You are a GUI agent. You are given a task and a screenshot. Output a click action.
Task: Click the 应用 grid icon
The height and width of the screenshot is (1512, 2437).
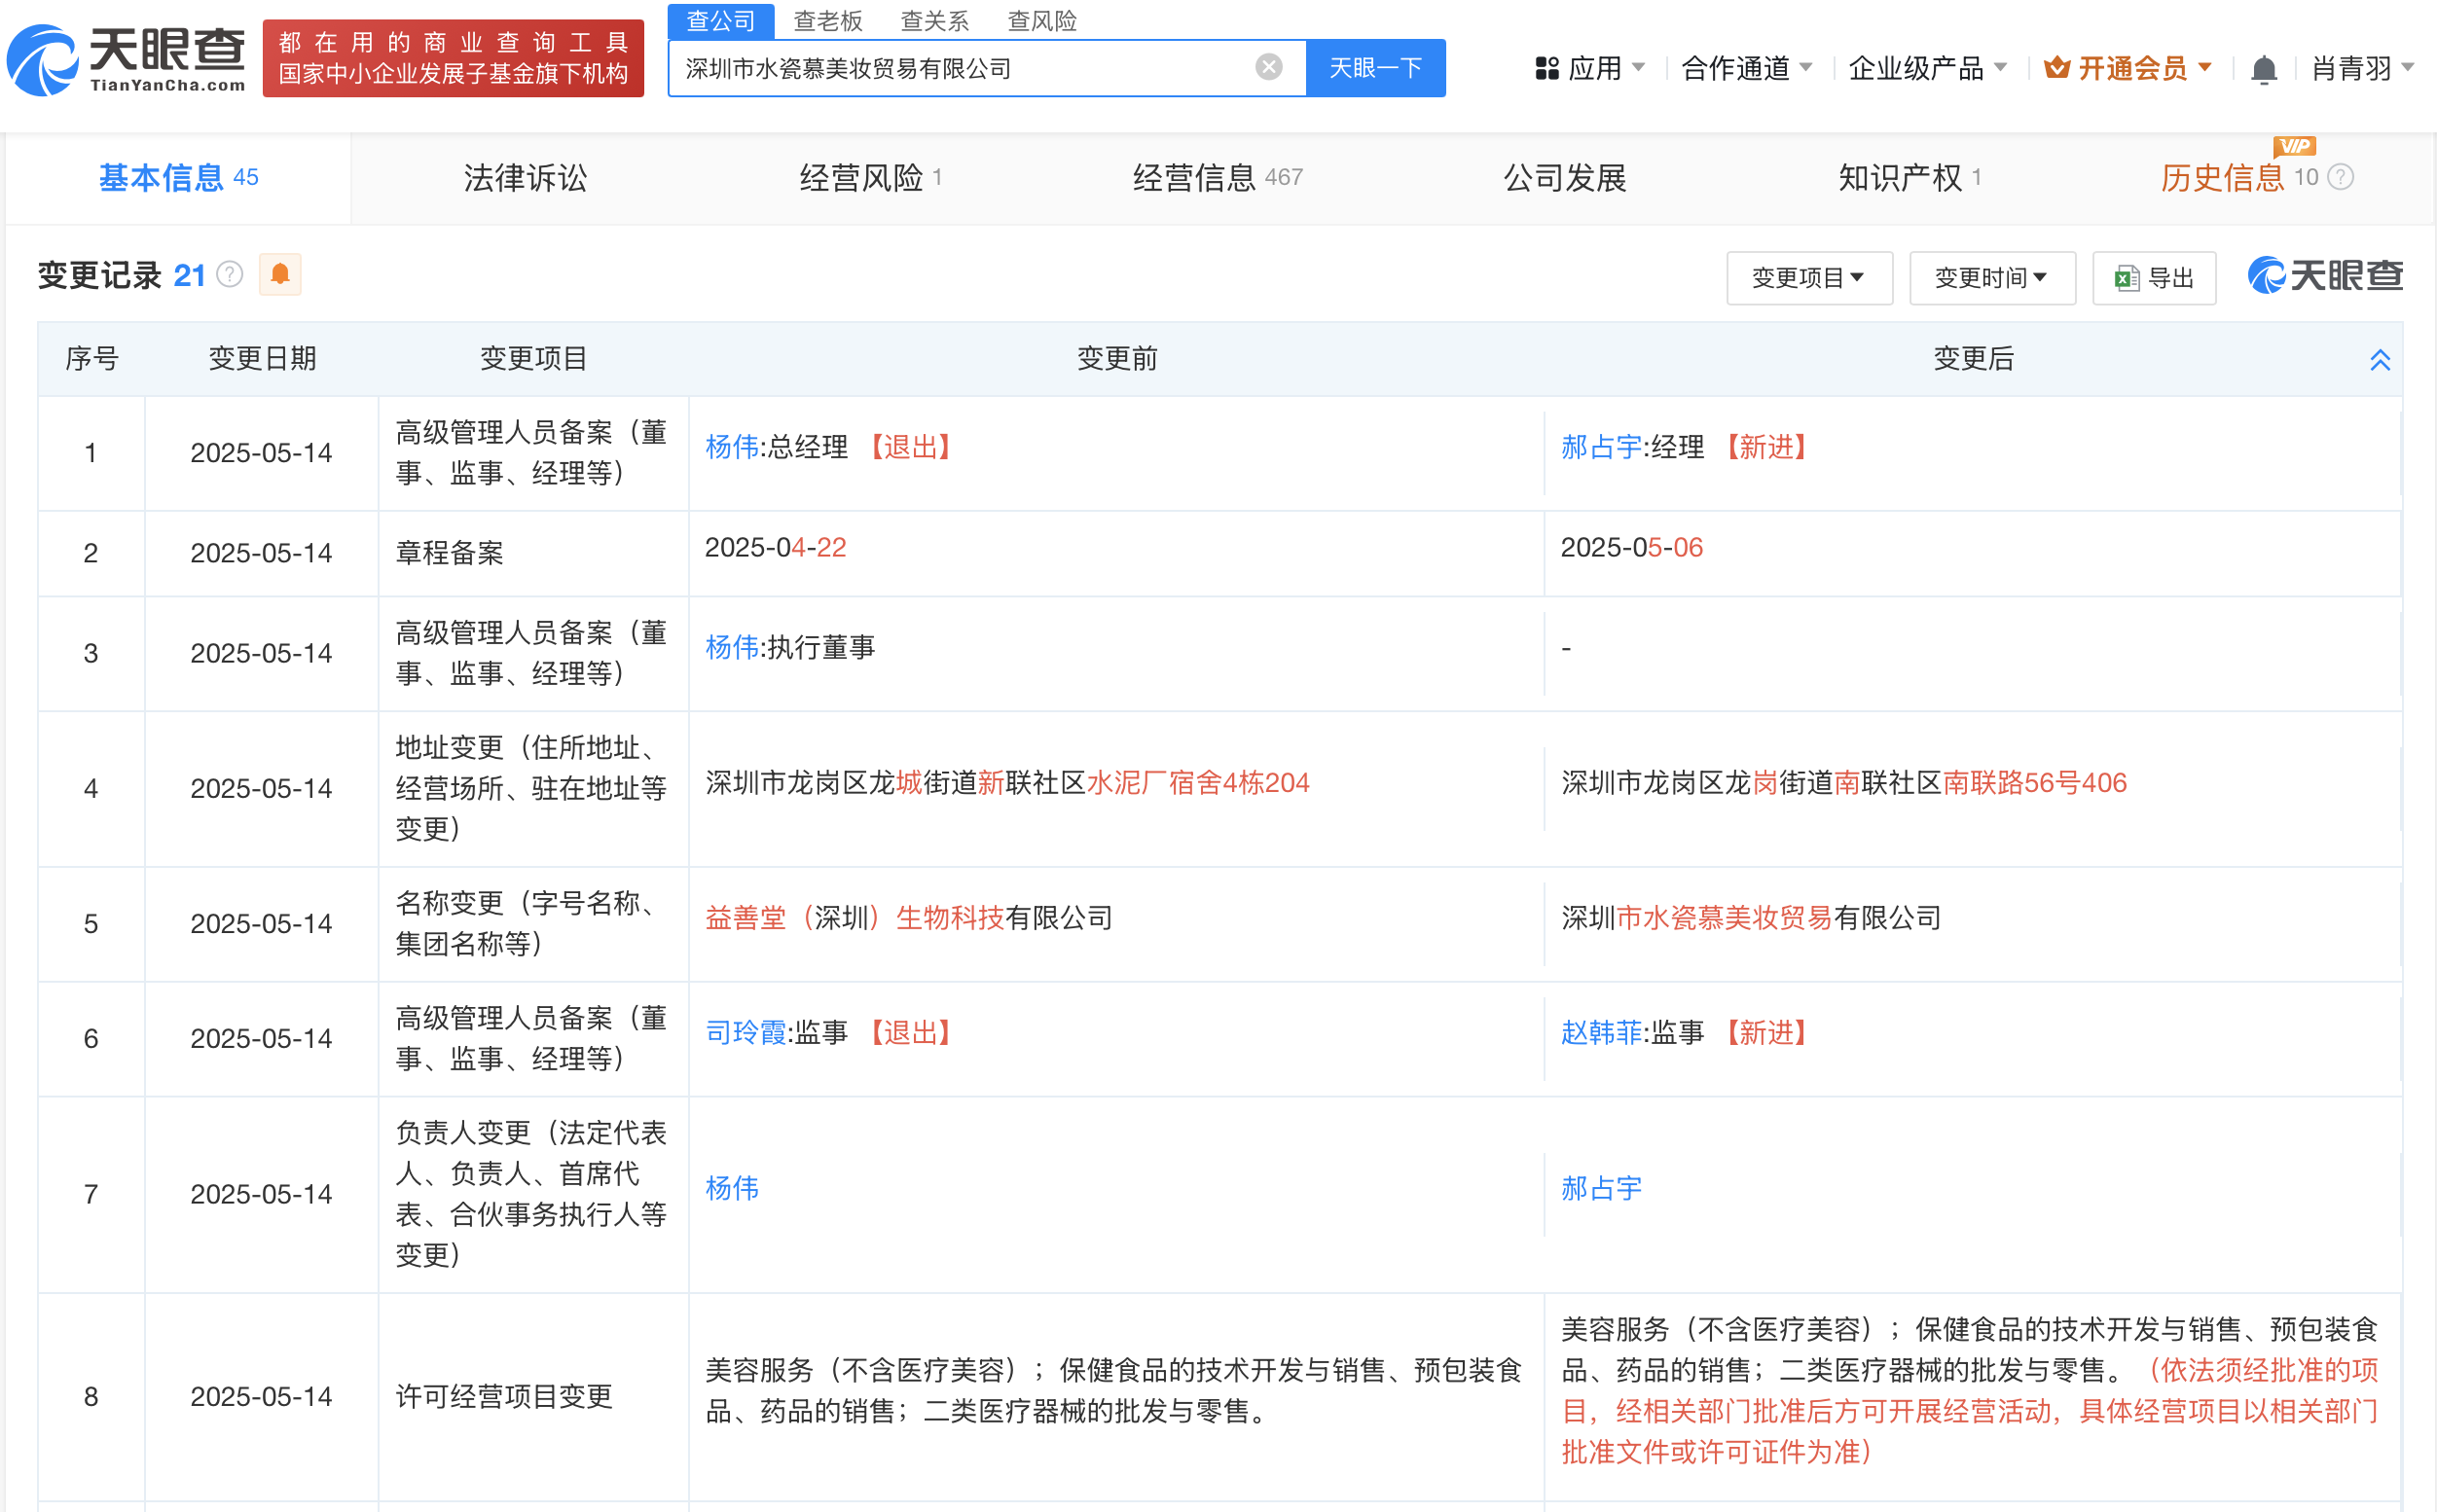pyautogui.click(x=1546, y=68)
